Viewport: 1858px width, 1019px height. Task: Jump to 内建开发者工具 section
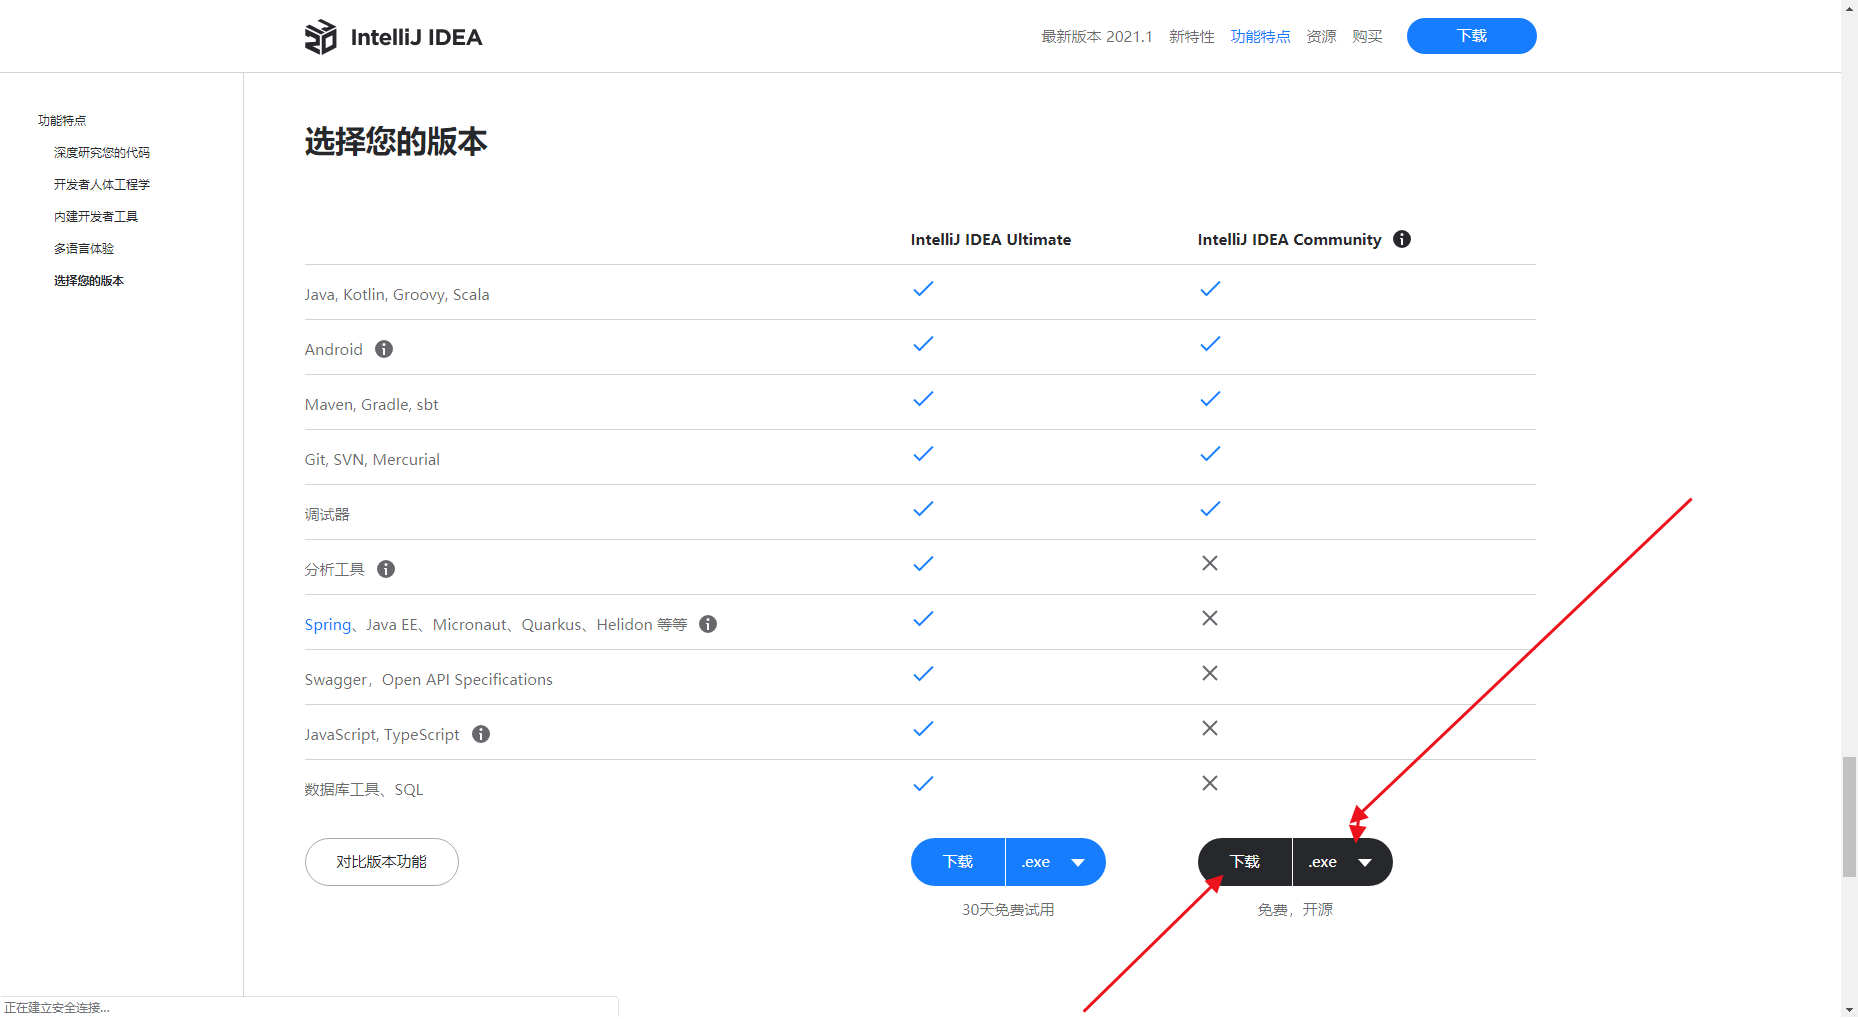coord(96,216)
